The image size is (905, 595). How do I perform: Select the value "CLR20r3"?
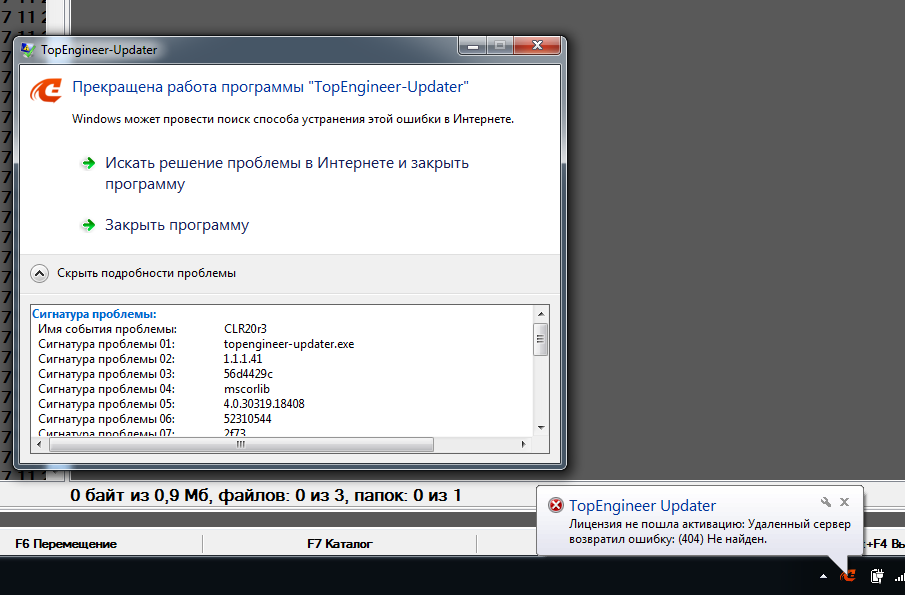tap(245, 329)
